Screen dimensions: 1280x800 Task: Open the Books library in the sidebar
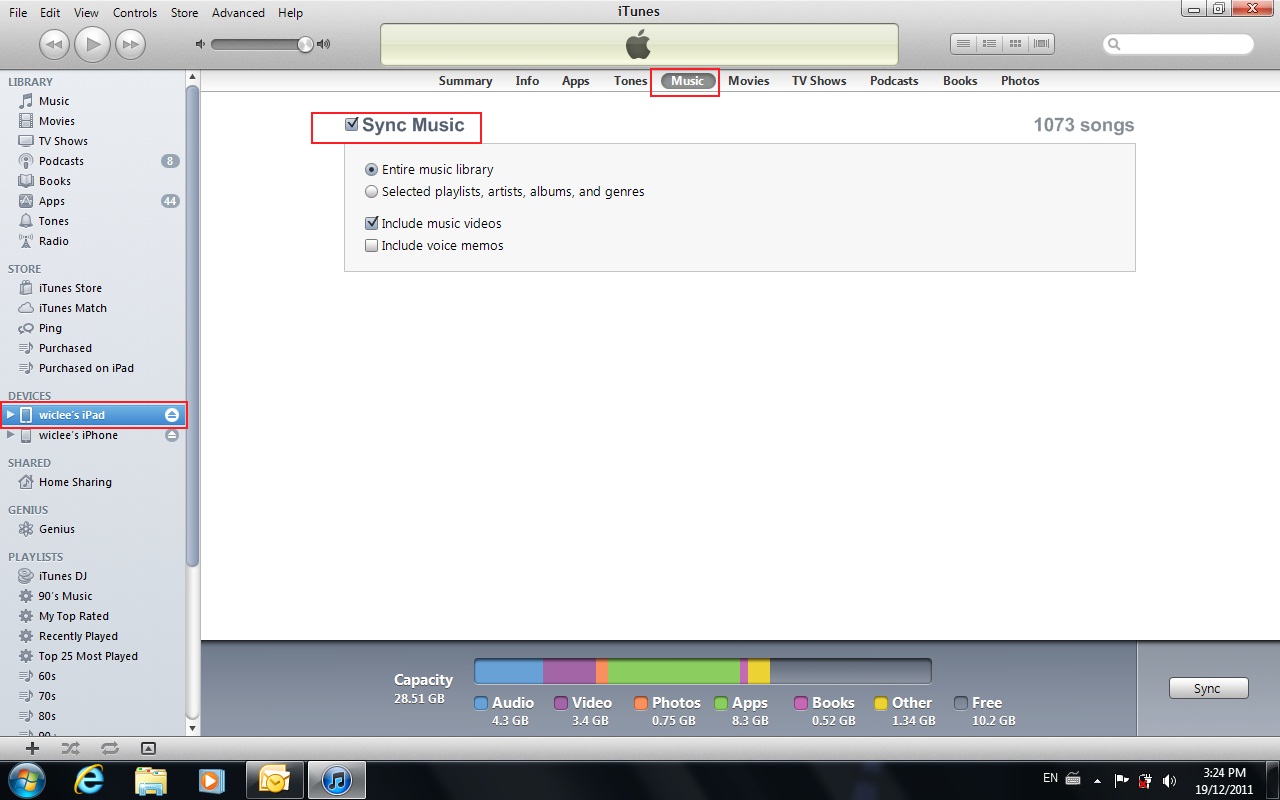coord(54,181)
